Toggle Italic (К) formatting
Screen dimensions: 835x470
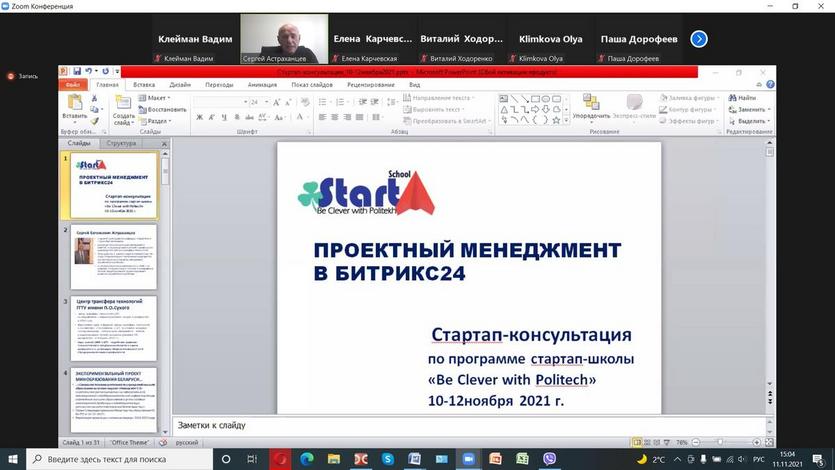tap(212, 117)
